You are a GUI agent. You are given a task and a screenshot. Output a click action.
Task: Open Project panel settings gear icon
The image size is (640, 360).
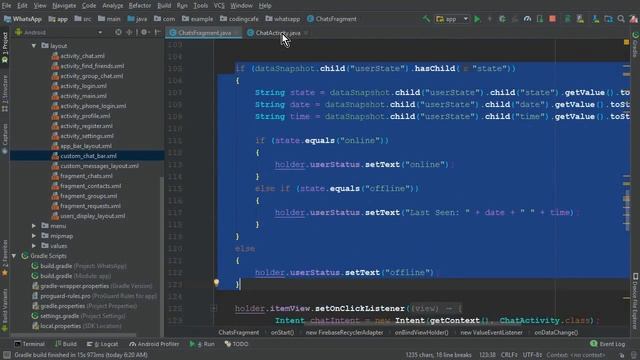pos(144,32)
